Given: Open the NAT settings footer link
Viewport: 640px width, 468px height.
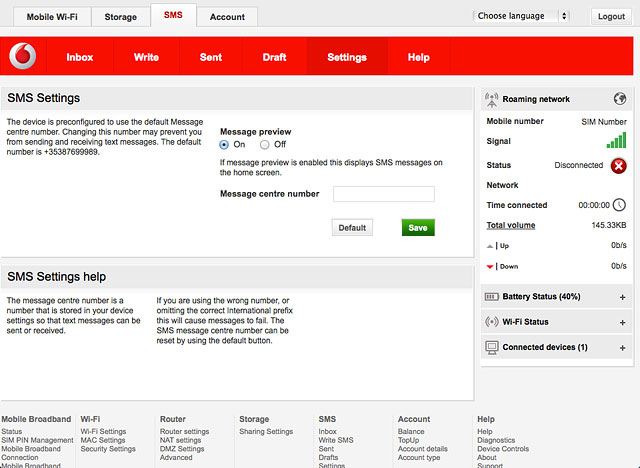Looking at the screenshot, I should [180, 440].
